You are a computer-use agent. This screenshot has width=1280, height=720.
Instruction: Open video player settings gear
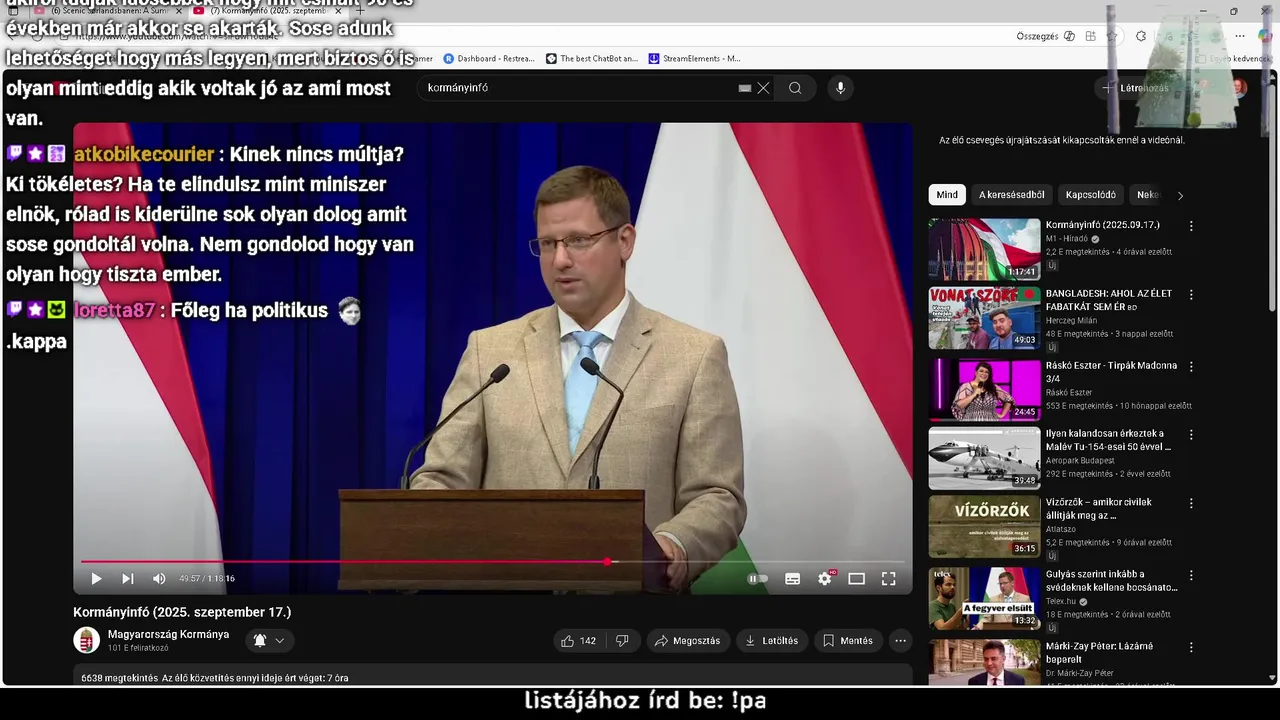[x=825, y=578]
